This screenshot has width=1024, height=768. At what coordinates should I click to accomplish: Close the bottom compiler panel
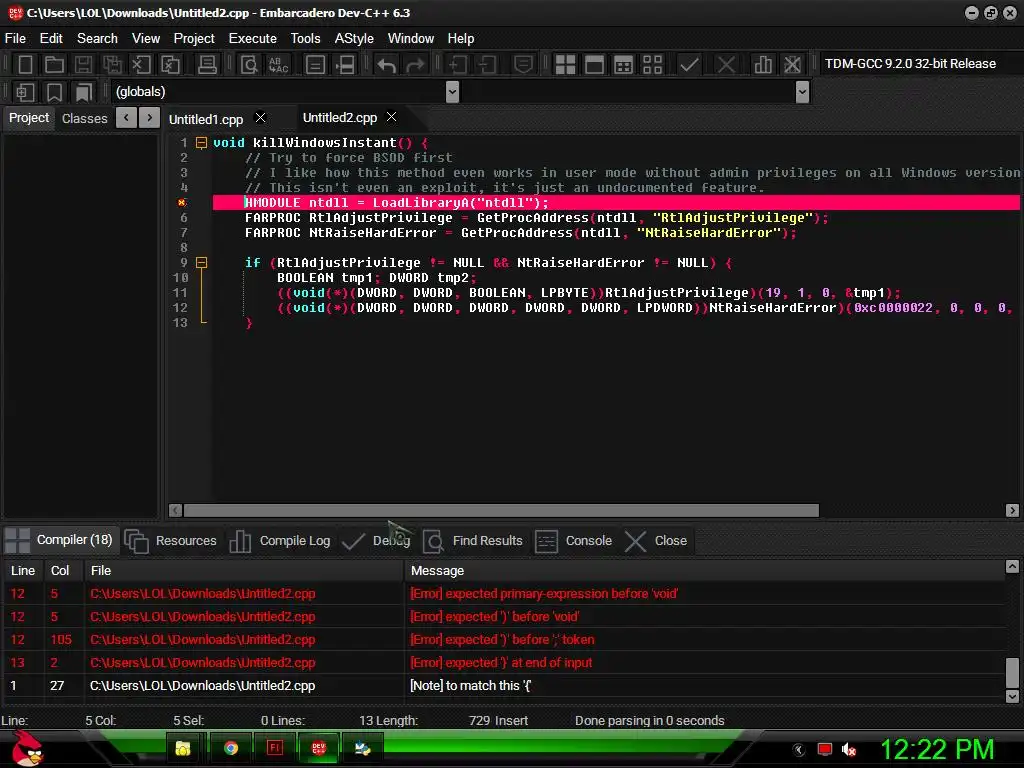[655, 541]
